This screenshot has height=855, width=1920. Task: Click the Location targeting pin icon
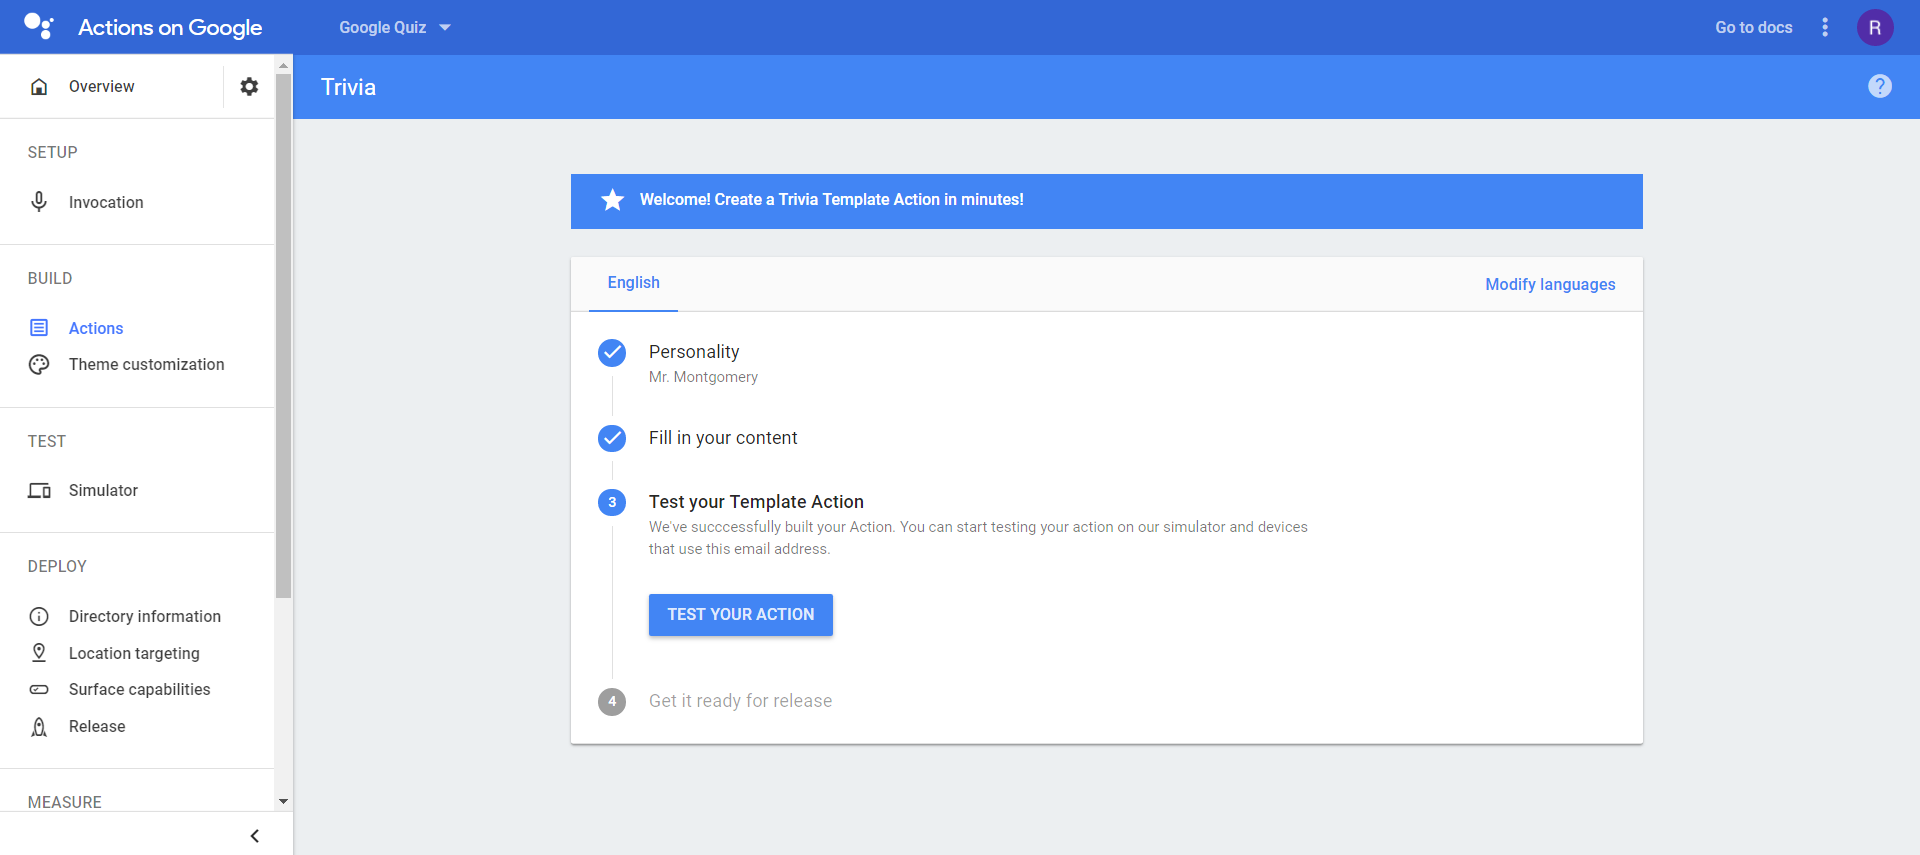[39, 653]
